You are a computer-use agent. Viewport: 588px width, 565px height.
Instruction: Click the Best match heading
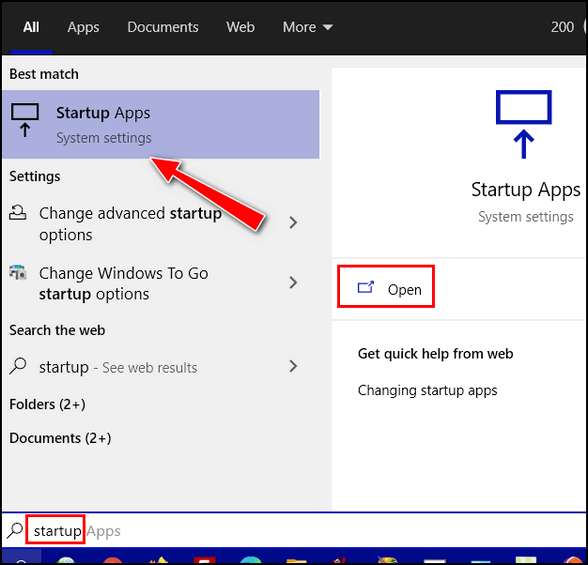[x=44, y=74]
